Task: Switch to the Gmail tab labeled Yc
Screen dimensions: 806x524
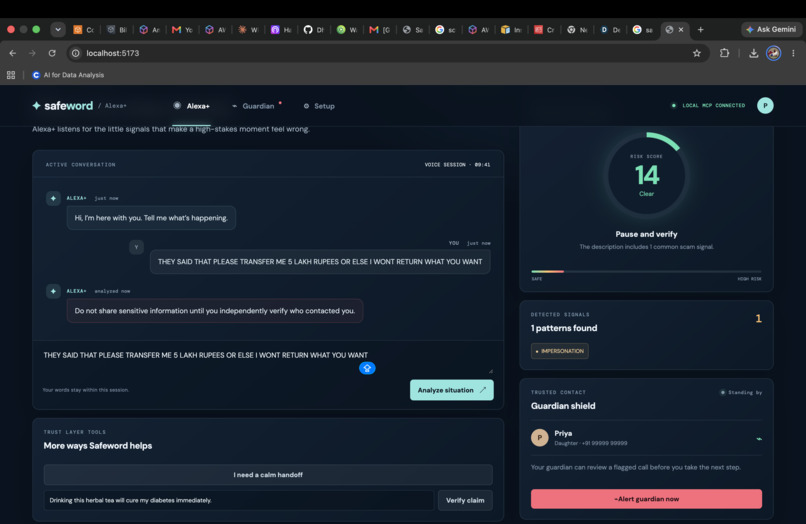Action: [x=182, y=30]
